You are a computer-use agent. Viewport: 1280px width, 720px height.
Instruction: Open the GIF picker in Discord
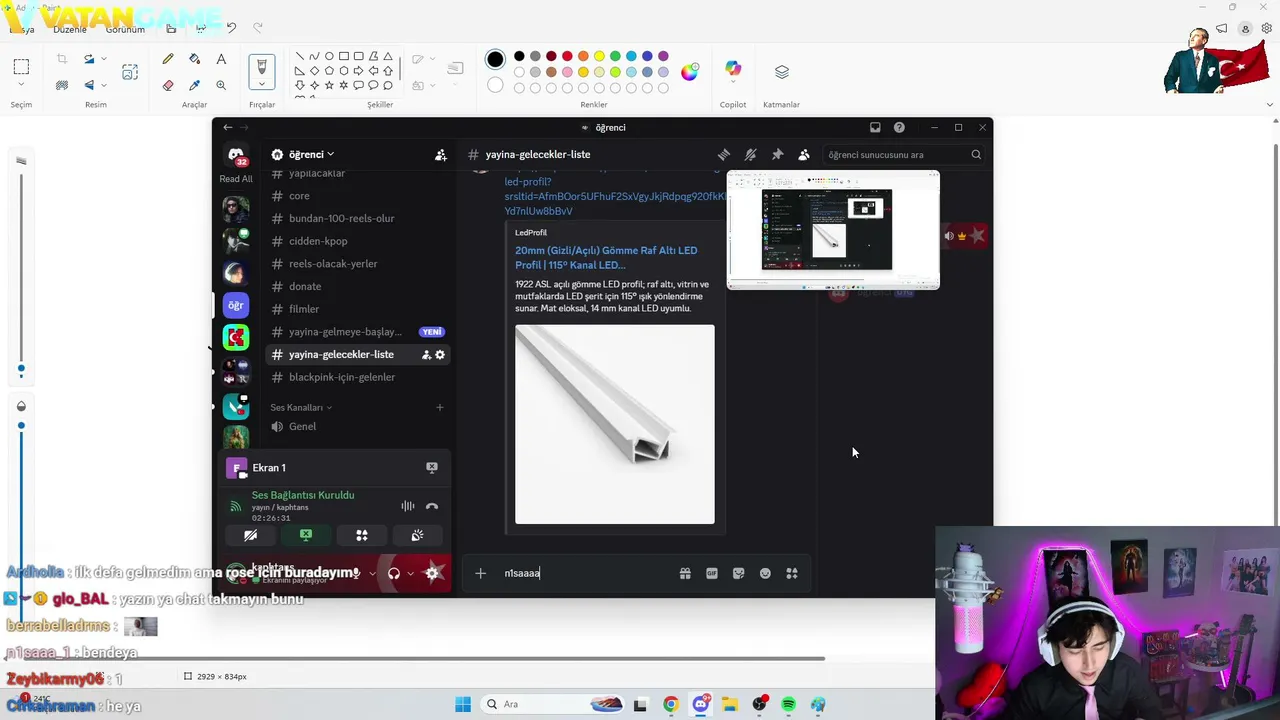pyautogui.click(x=712, y=573)
